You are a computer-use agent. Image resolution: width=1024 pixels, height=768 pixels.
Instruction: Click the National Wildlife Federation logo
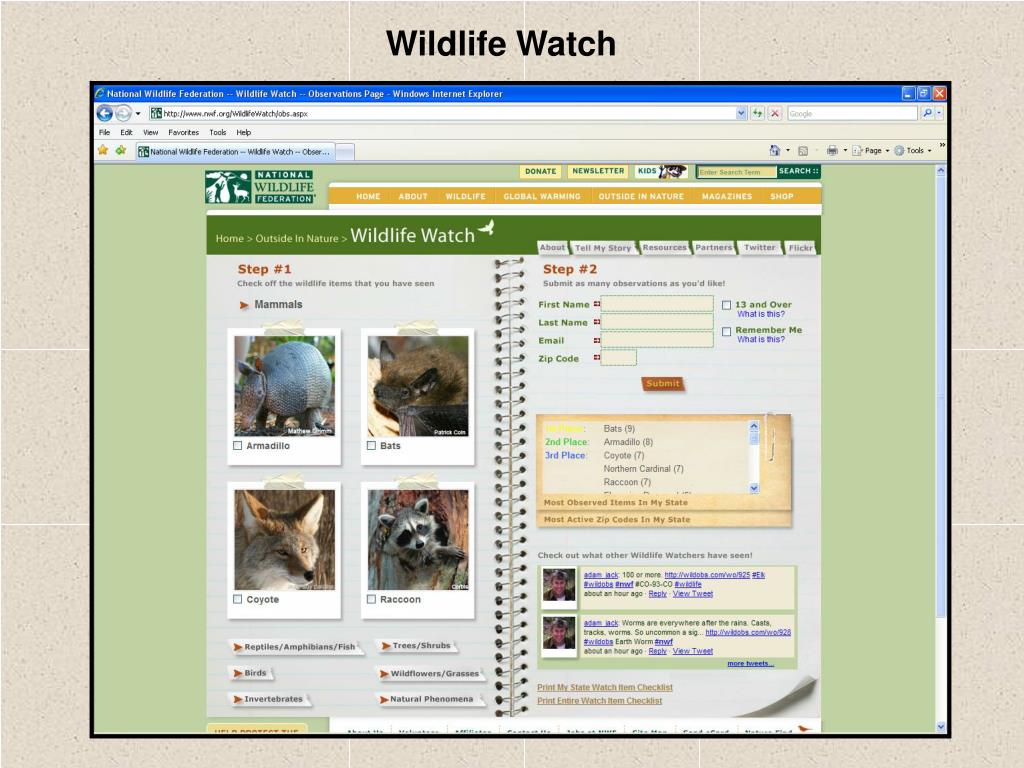click(x=260, y=187)
